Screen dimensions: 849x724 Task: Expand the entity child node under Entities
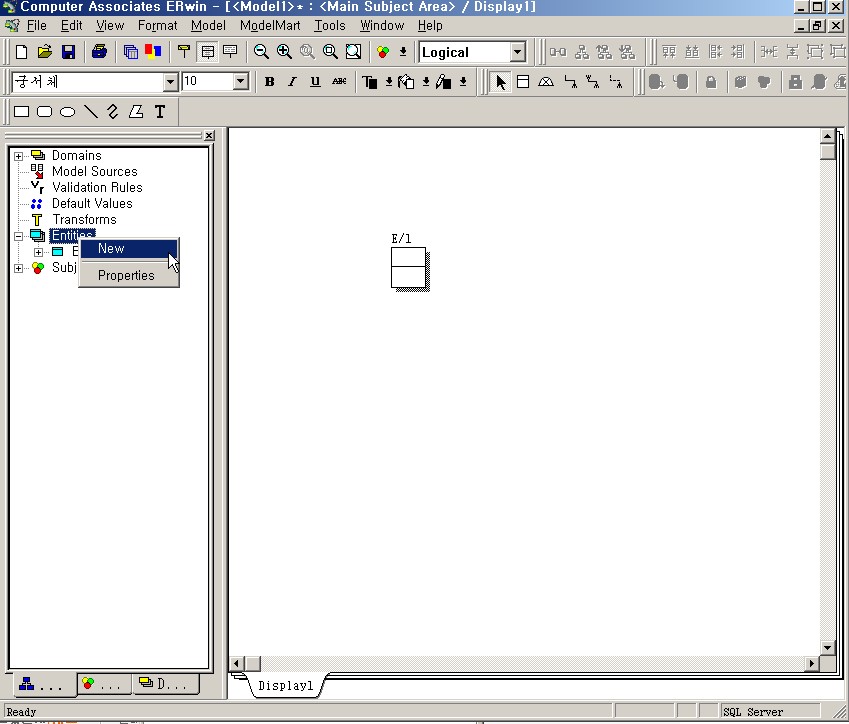point(38,252)
